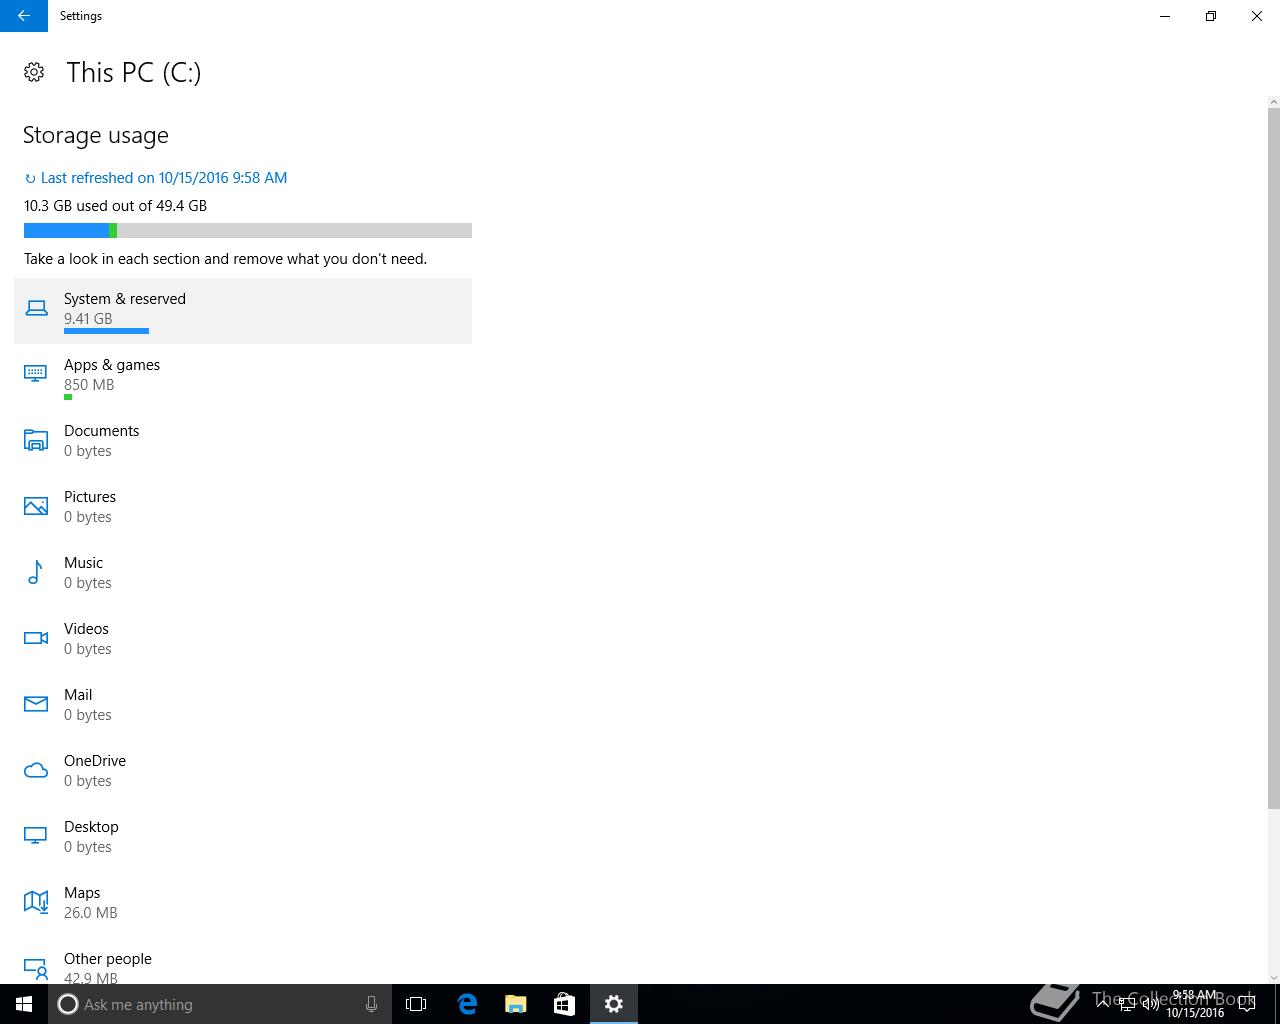1280x1024 pixels.
Task: Click the microphone in the search box
Action: pyautogui.click(x=371, y=1004)
